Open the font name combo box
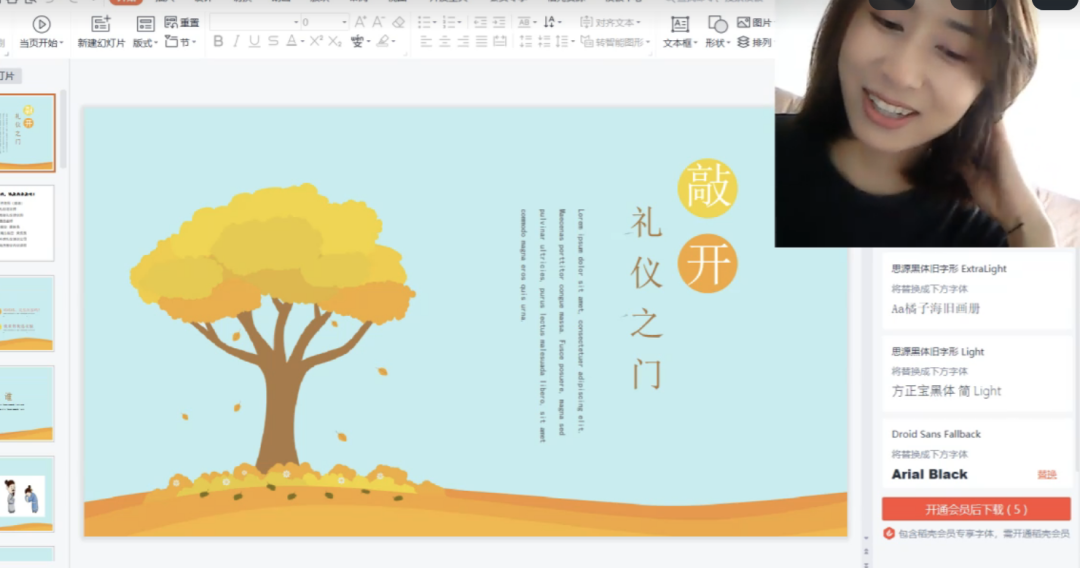The height and width of the screenshot is (568, 1080). tap(254, 22)
